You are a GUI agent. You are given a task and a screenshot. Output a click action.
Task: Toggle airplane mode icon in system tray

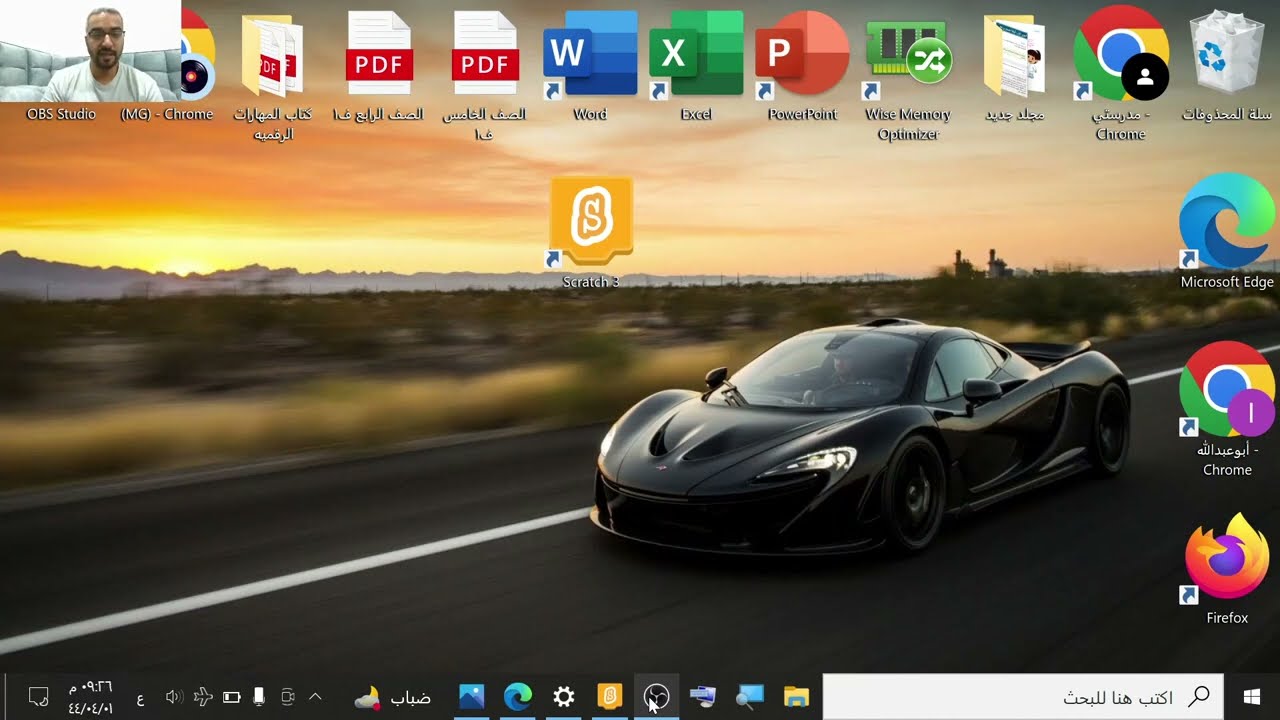coord(204,697)
